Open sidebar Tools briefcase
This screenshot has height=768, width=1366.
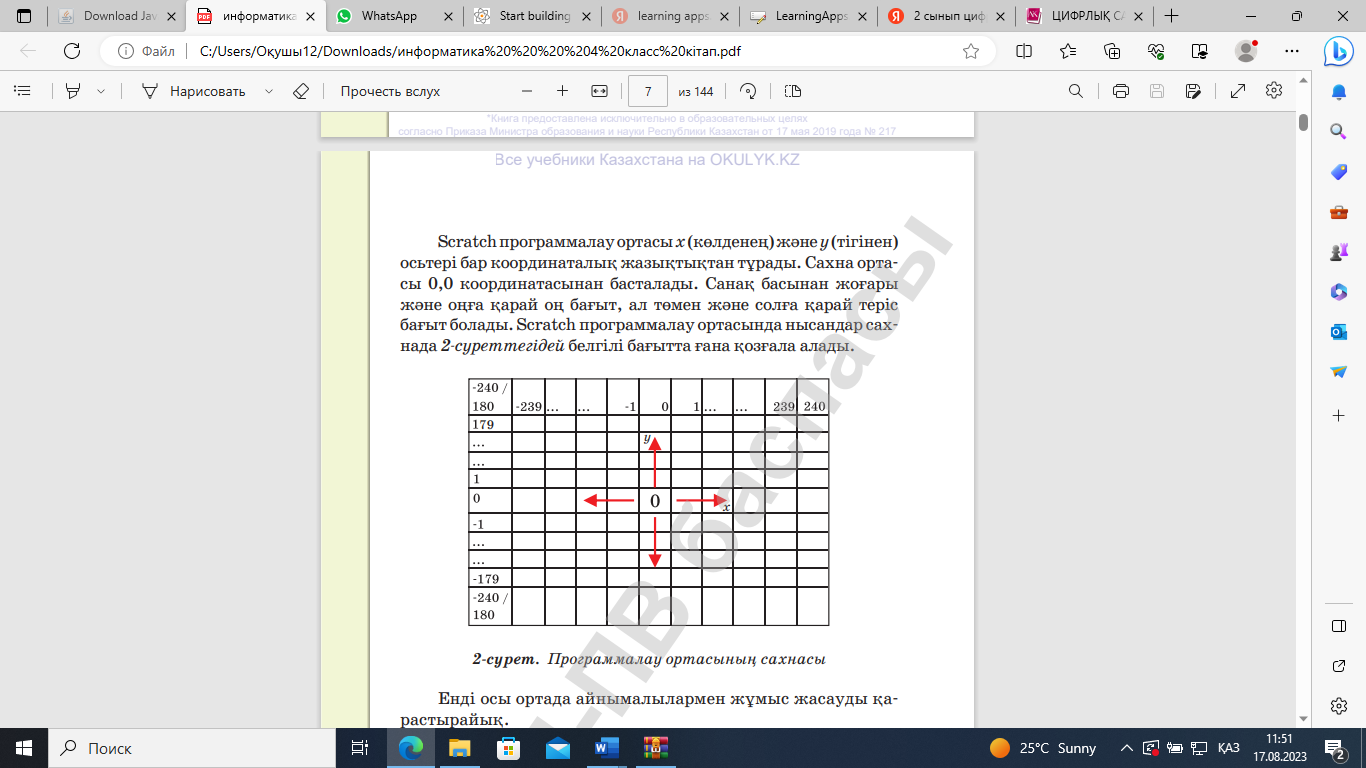click(x=1338, y=211)
